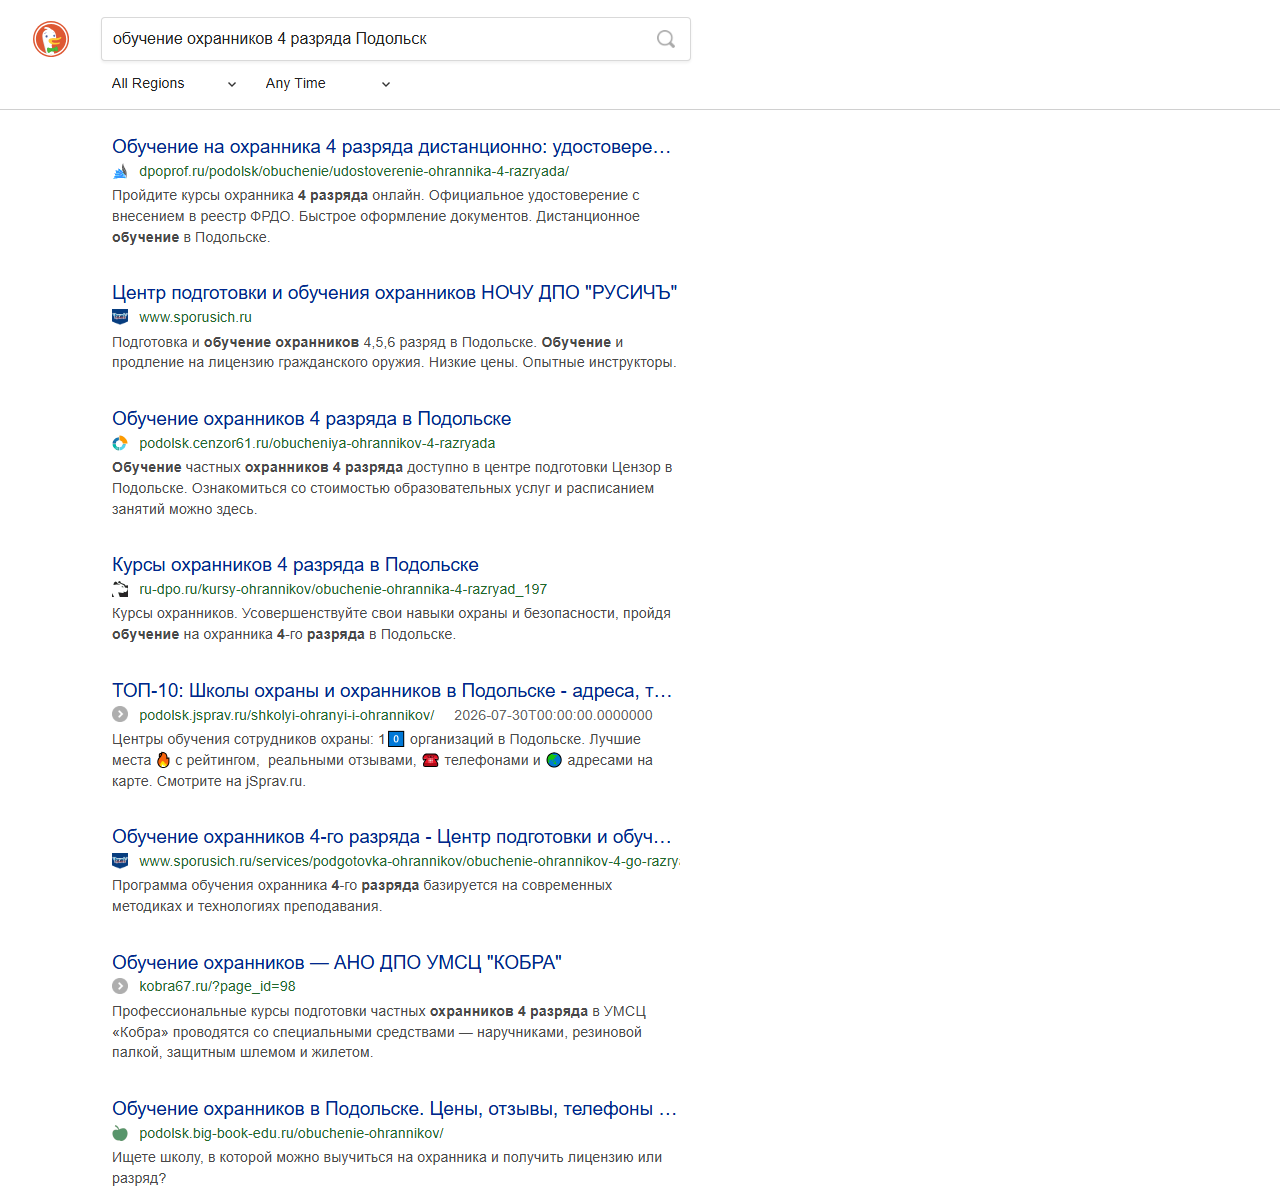1280x1200 pixels.
Task: Click the www.sporusich.ru/services/podgotovka URL
Action: point(409,861)
